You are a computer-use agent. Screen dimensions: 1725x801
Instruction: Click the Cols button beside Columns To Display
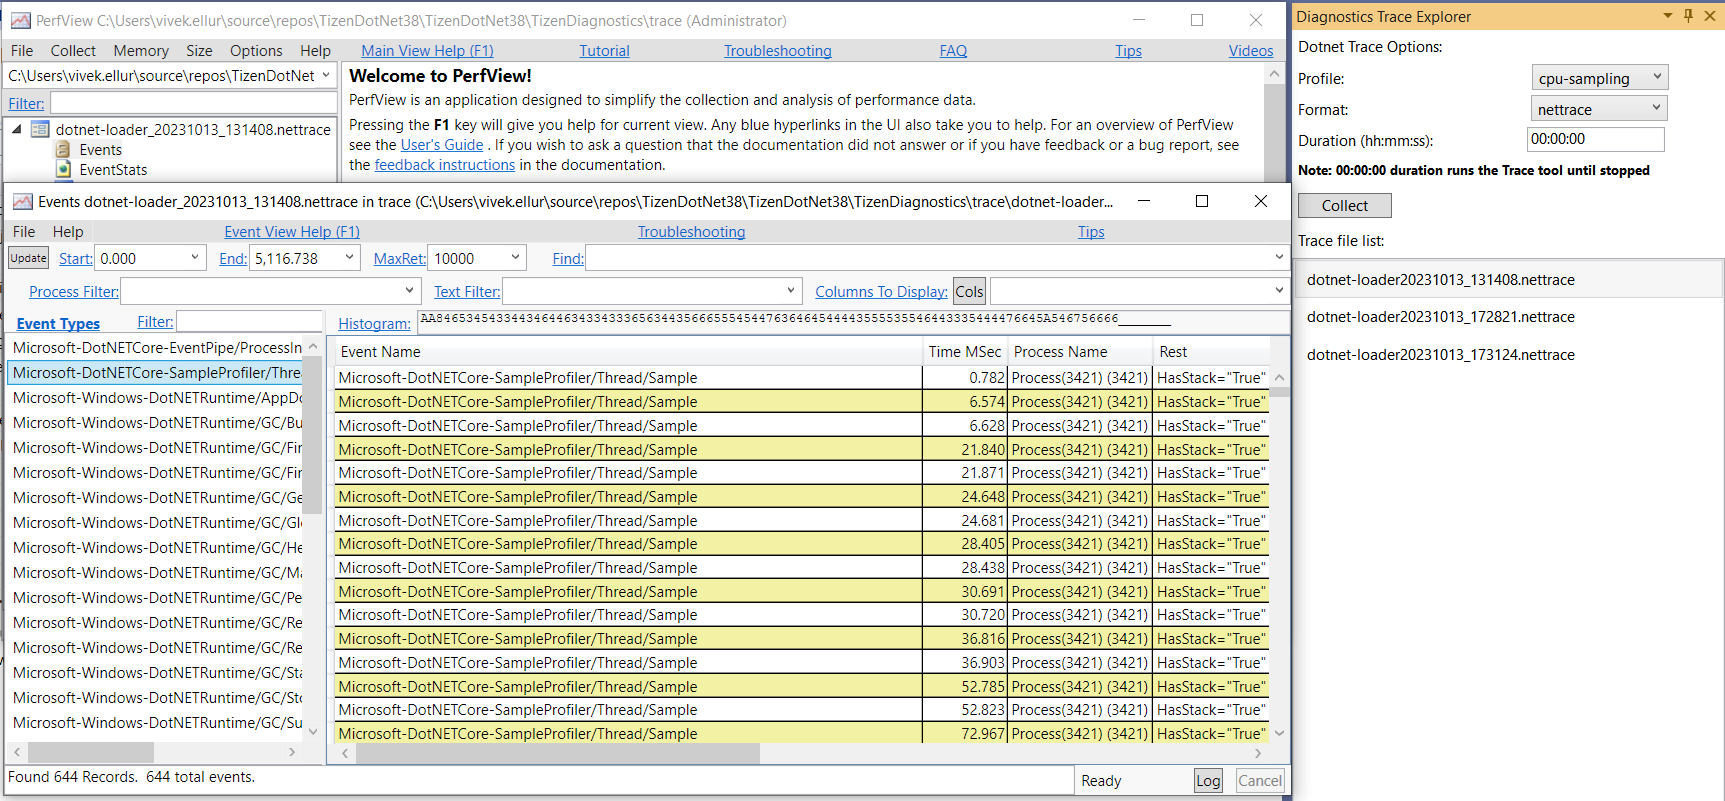click(968, 292)
